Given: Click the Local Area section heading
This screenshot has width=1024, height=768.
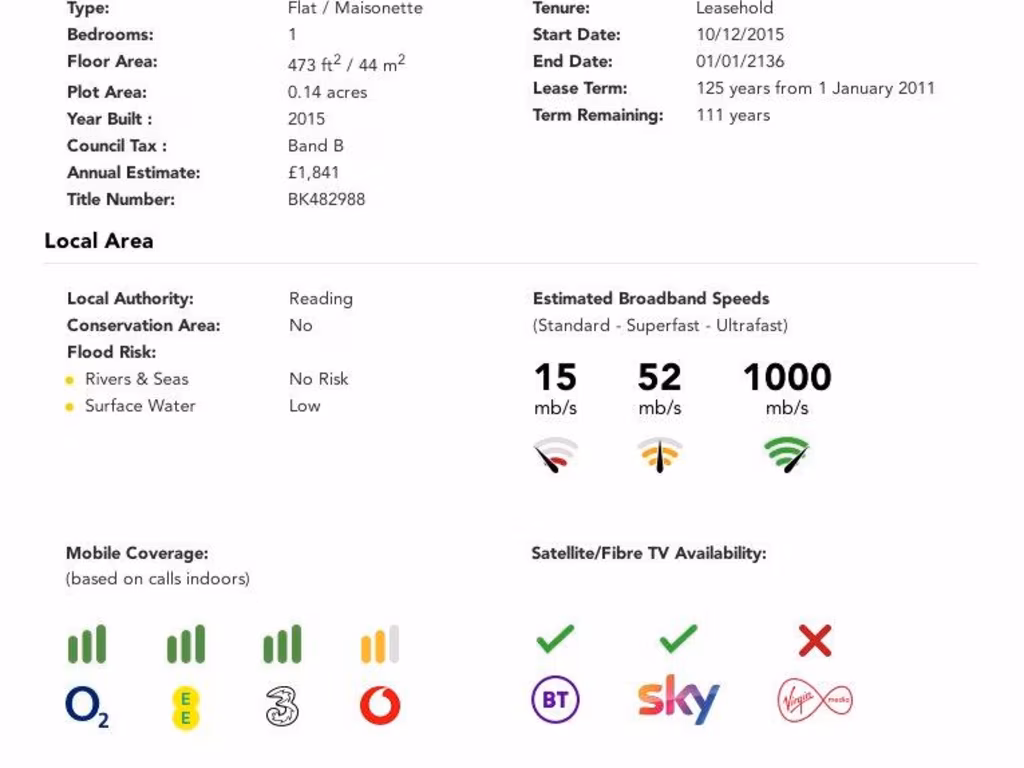Looking at the screenshot, I should [99, 241].
